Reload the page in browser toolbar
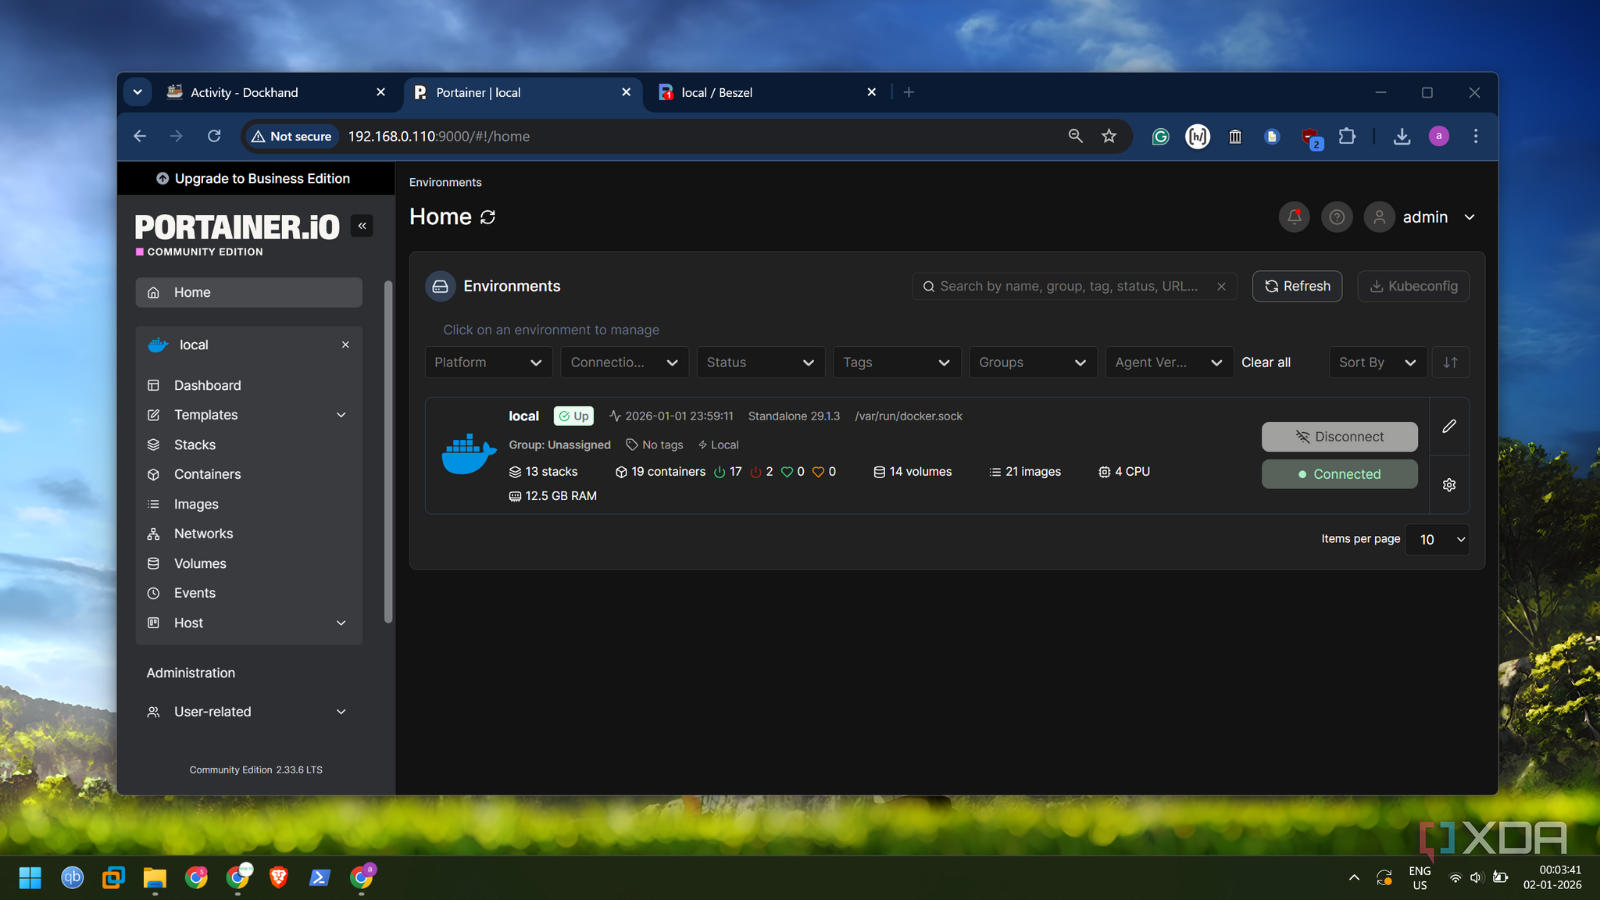Image resolution: width=1600 pixels, height=900 pixels. click(x=214, y=136)
